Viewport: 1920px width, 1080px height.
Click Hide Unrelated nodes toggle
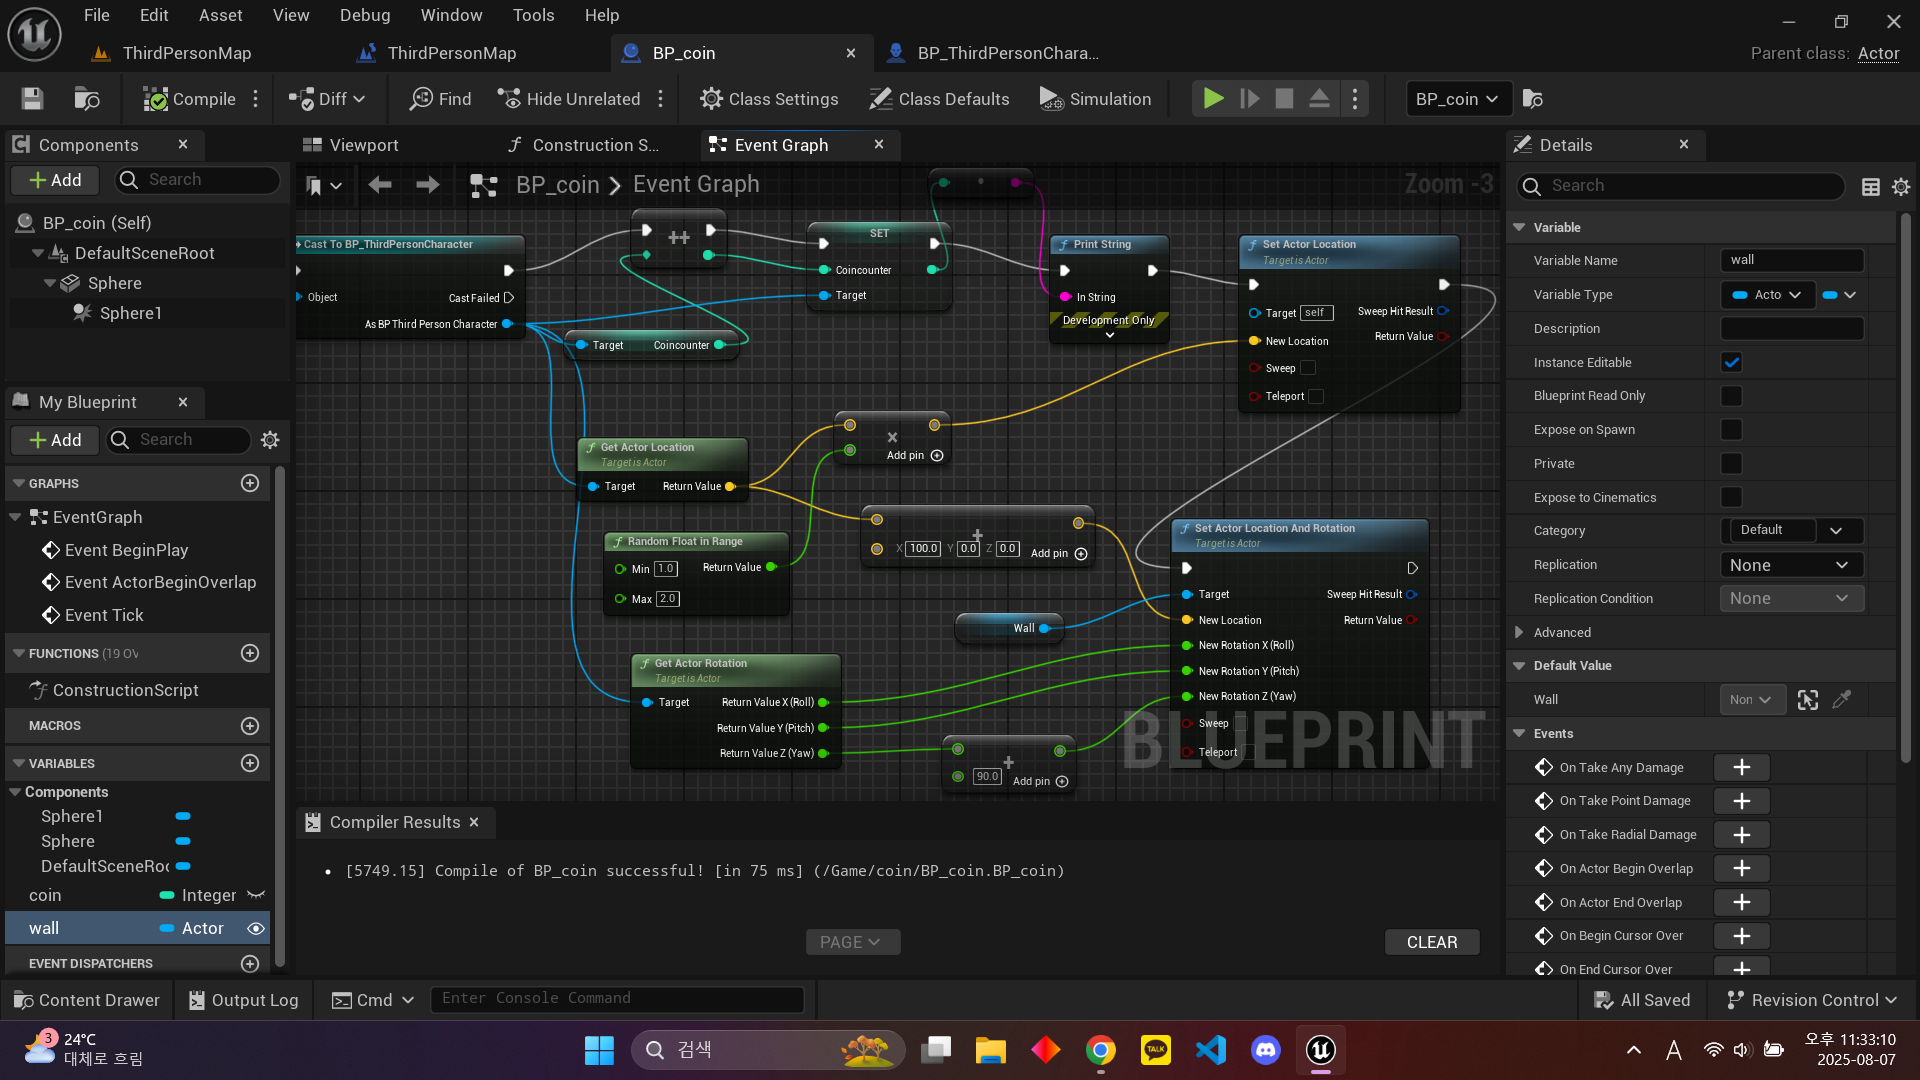570,99
